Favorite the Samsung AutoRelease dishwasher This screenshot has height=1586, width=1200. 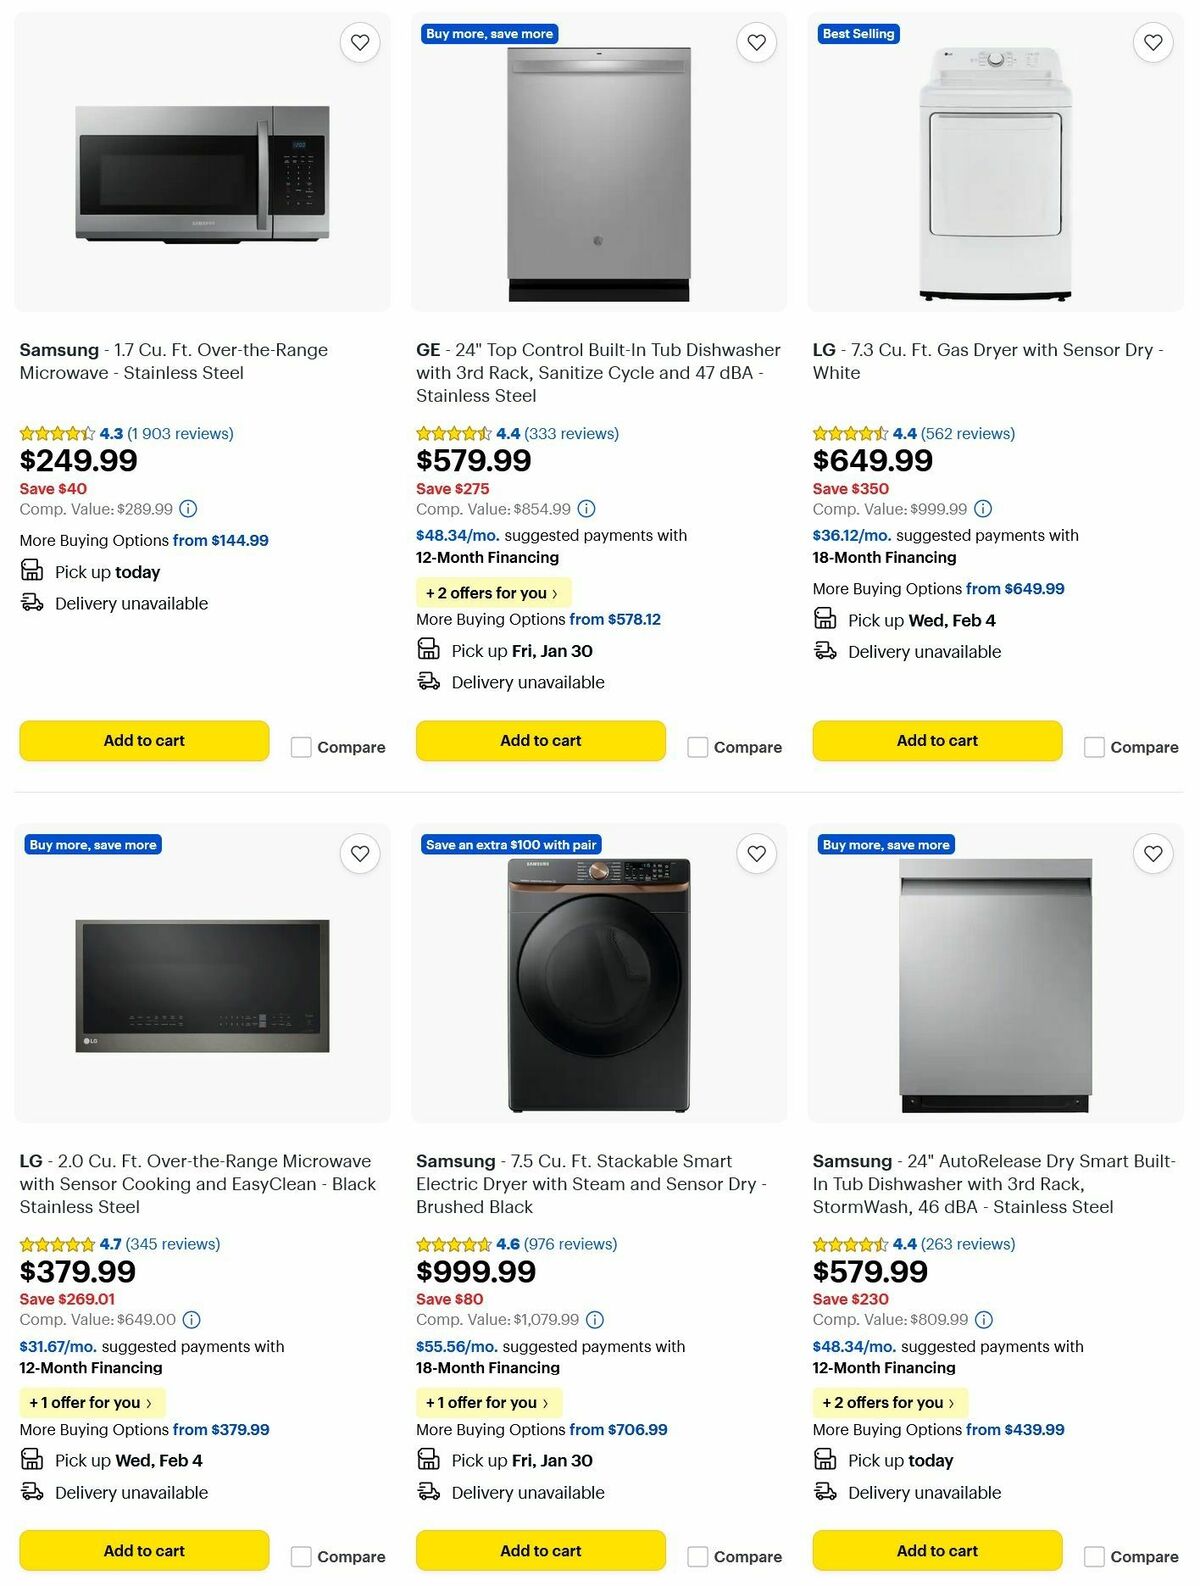(1152, 853)
